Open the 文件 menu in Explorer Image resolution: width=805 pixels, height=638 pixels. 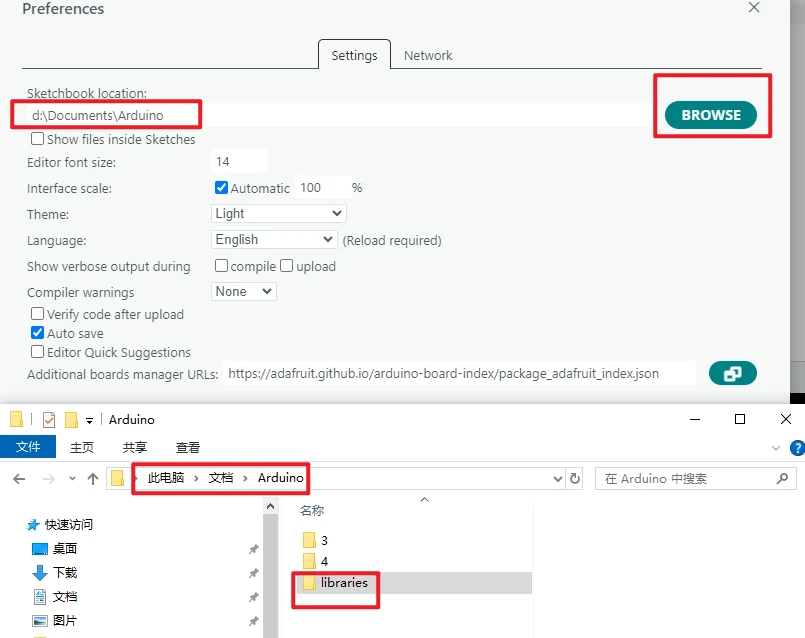[x=28, y=447]
